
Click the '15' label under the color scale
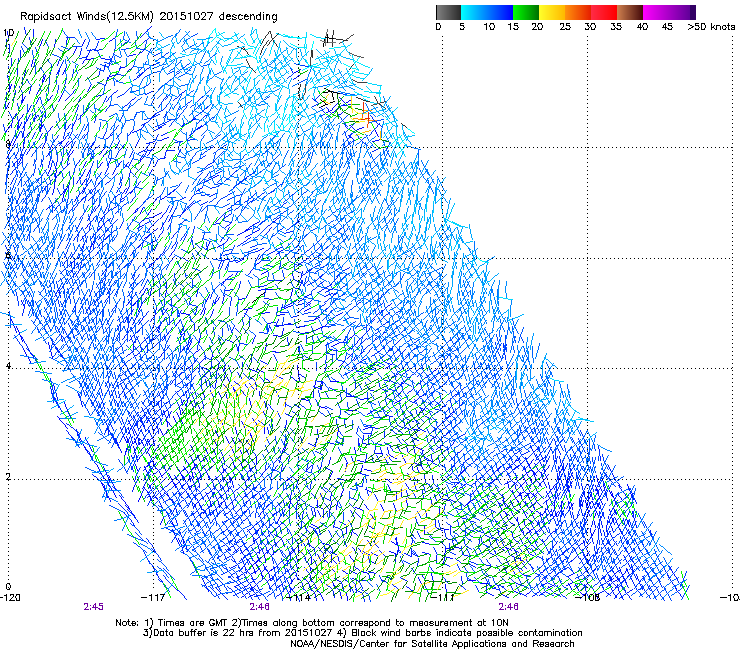pyautogui.click(x=513, y=27)
